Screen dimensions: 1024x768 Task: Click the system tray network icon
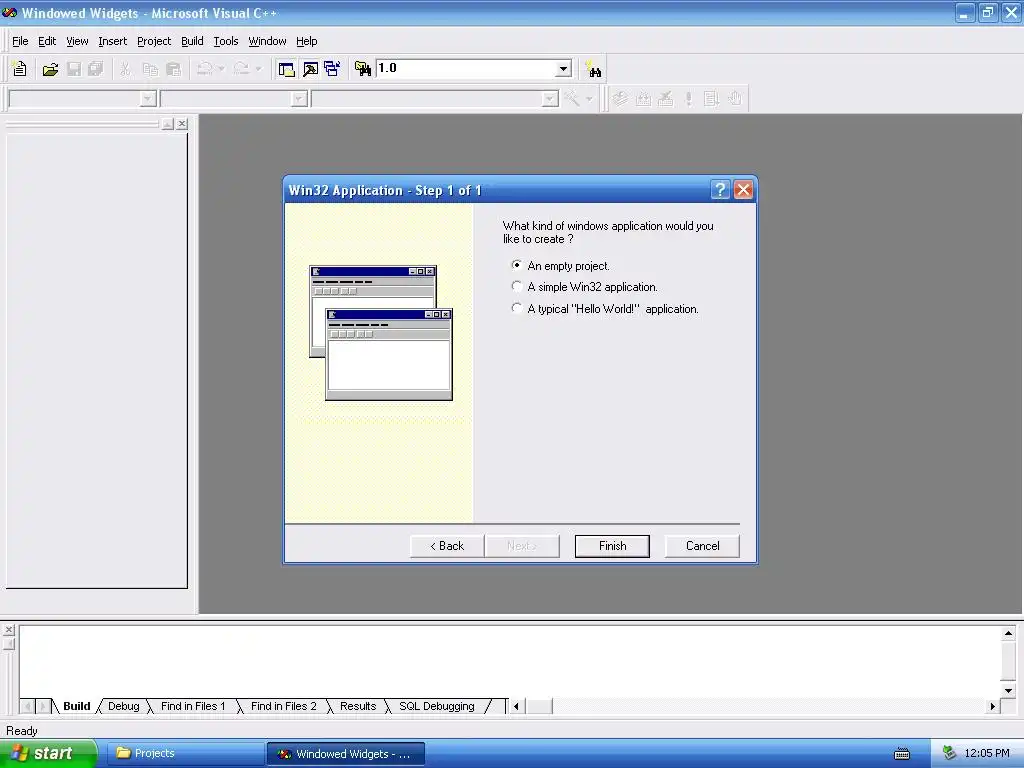click(x=950, y=753)
